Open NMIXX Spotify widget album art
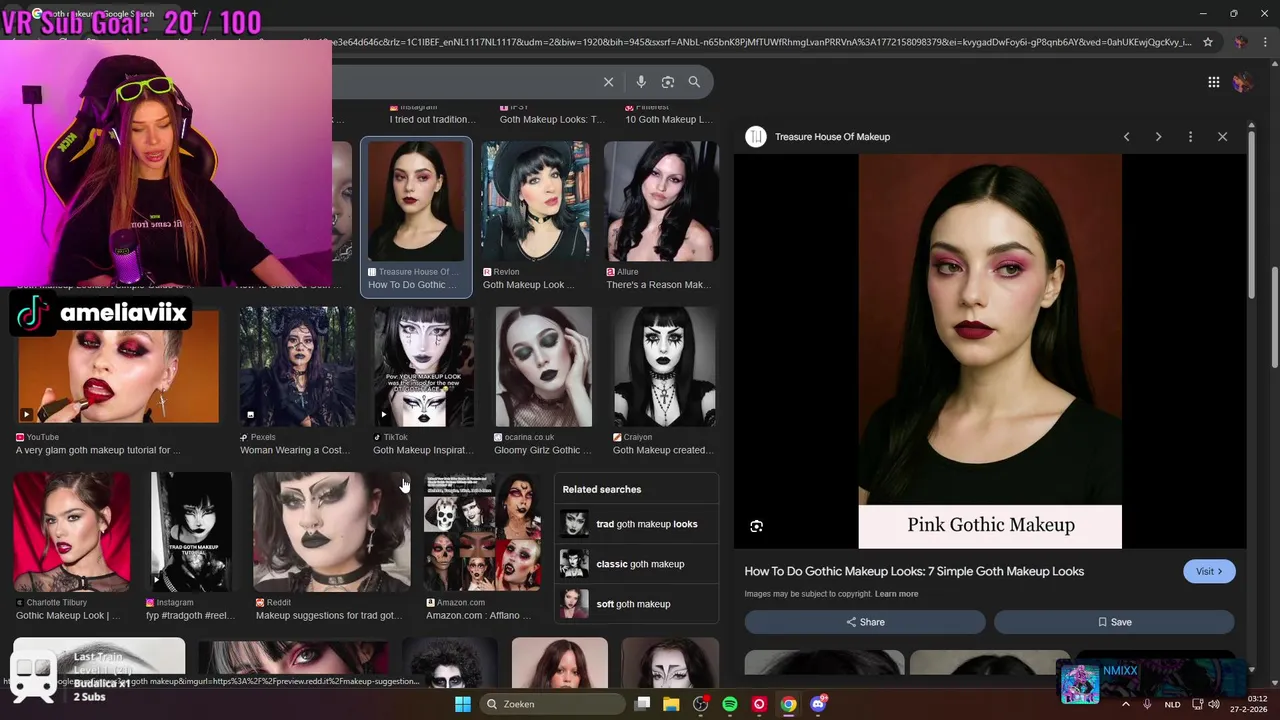This screenshot has height=720, width=1280. coord(1080,684)
